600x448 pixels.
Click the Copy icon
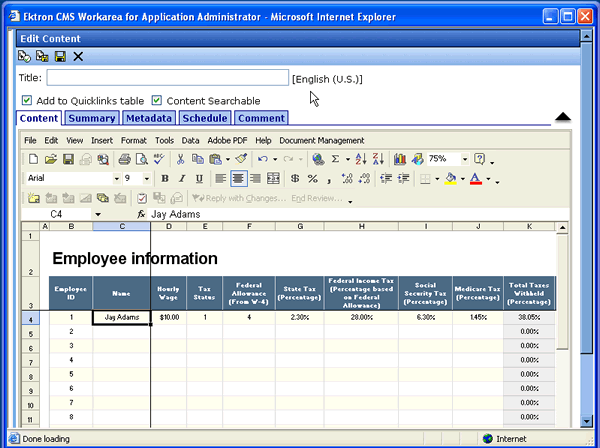coord(197,159)
